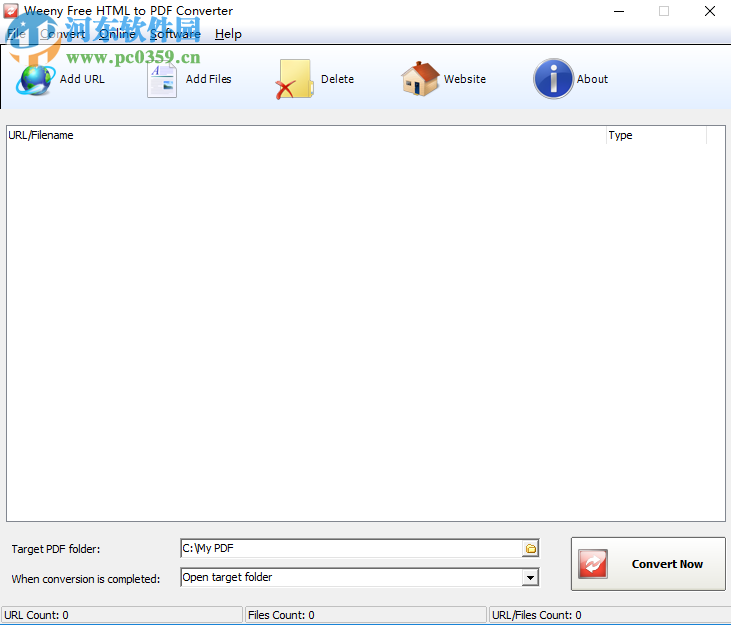This screenshot has width=731, height=625.
Task: Click When conversion is completed label
Action: point(86,579)
